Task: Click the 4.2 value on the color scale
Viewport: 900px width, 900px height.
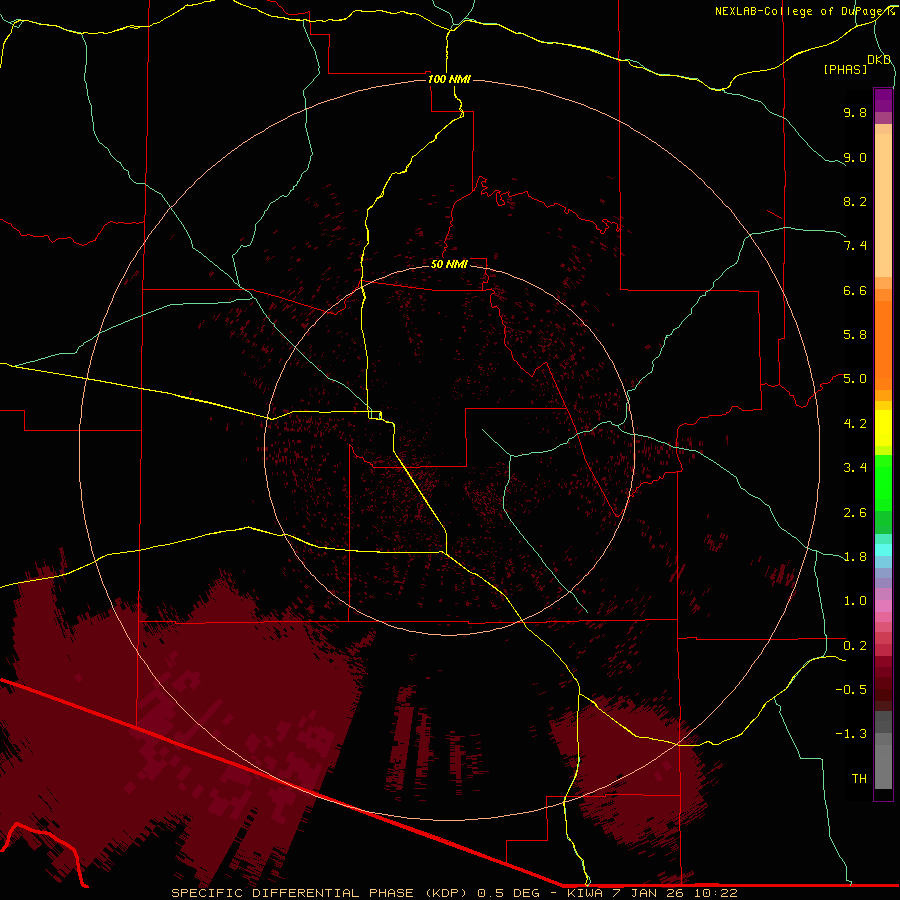Action: coord(855,424)
